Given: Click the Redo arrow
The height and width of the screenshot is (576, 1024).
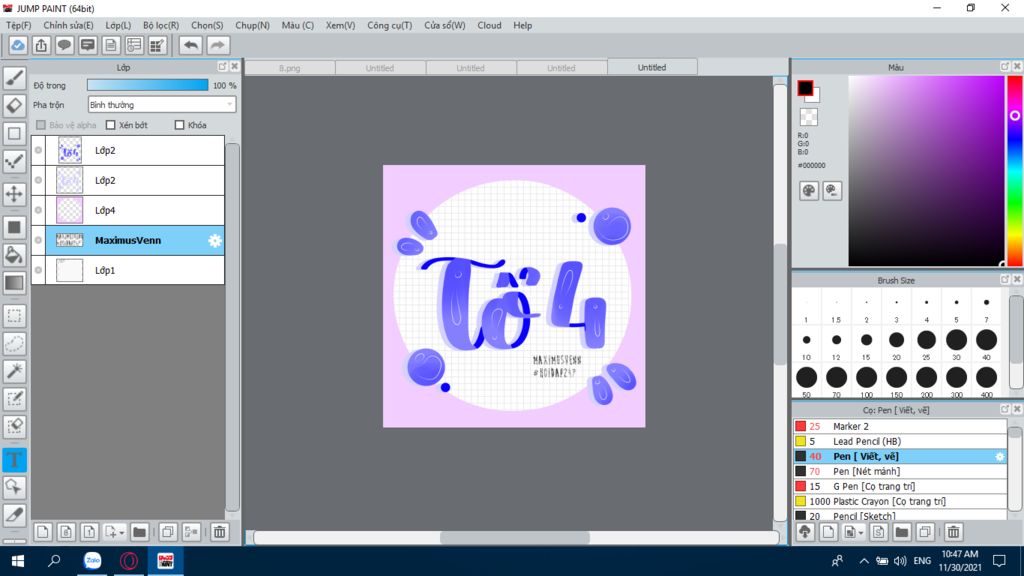Looking at the screenshot, I should pyautogui.click(x=217, y=45).
